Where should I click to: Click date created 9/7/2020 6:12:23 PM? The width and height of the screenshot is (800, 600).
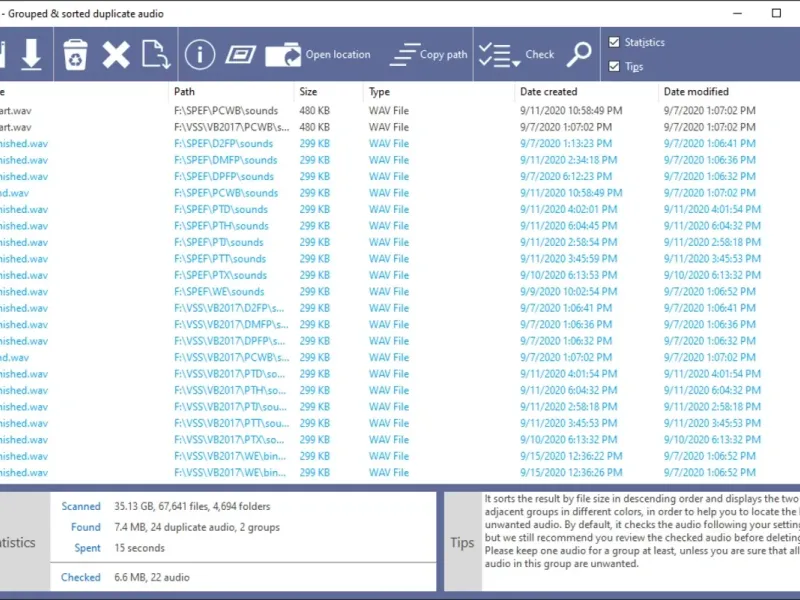(566, 177)
